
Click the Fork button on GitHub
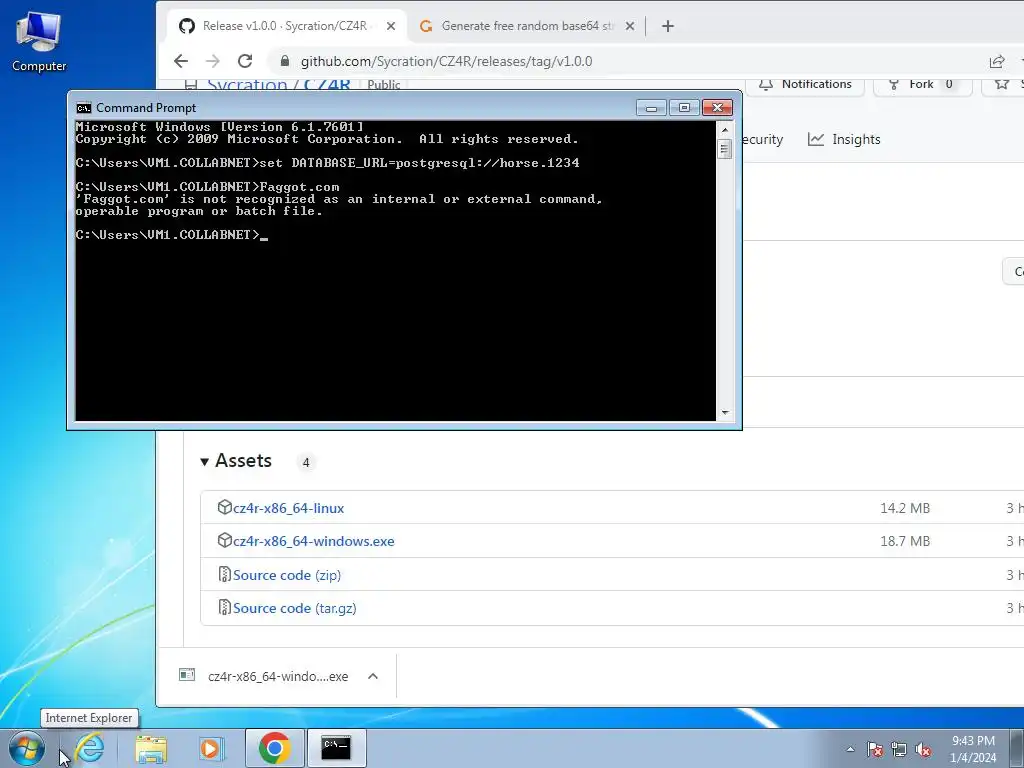click(x=922, y=84)
